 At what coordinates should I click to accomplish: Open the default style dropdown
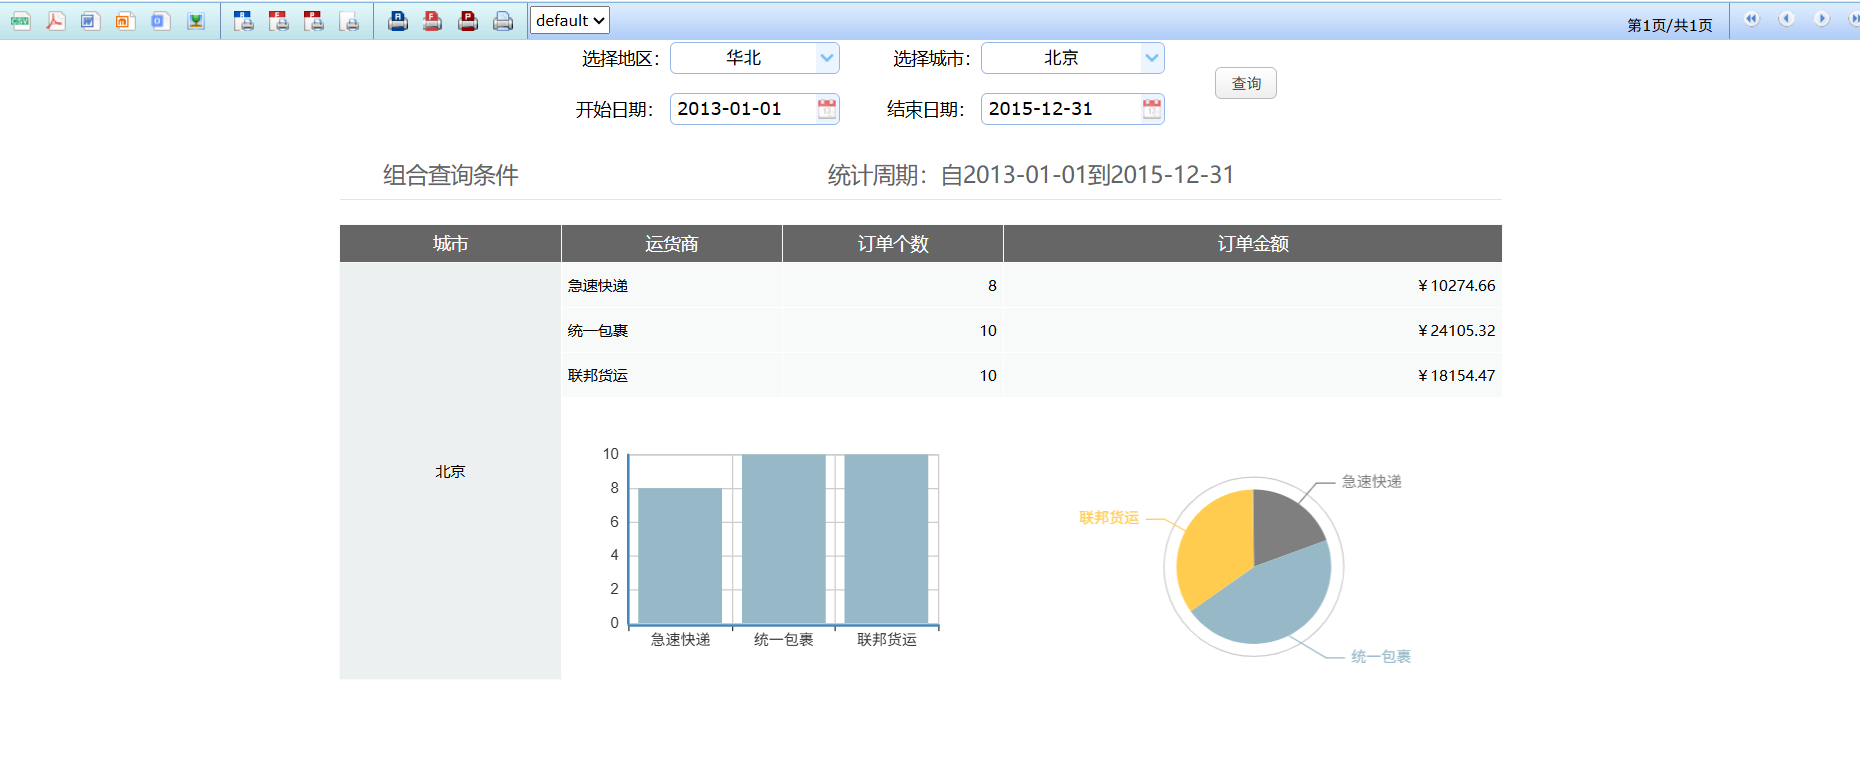tap(569, 20)
